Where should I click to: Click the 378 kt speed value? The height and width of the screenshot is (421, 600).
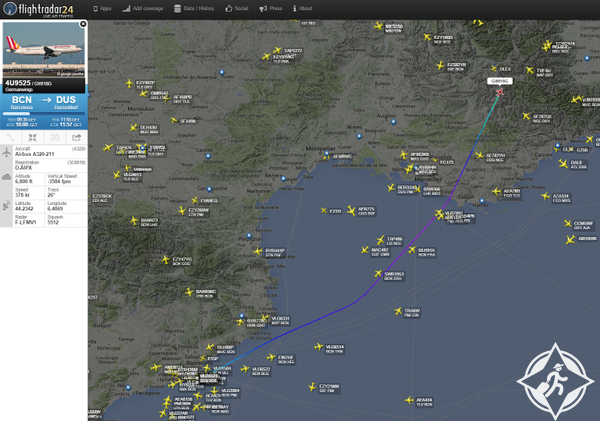22,195
